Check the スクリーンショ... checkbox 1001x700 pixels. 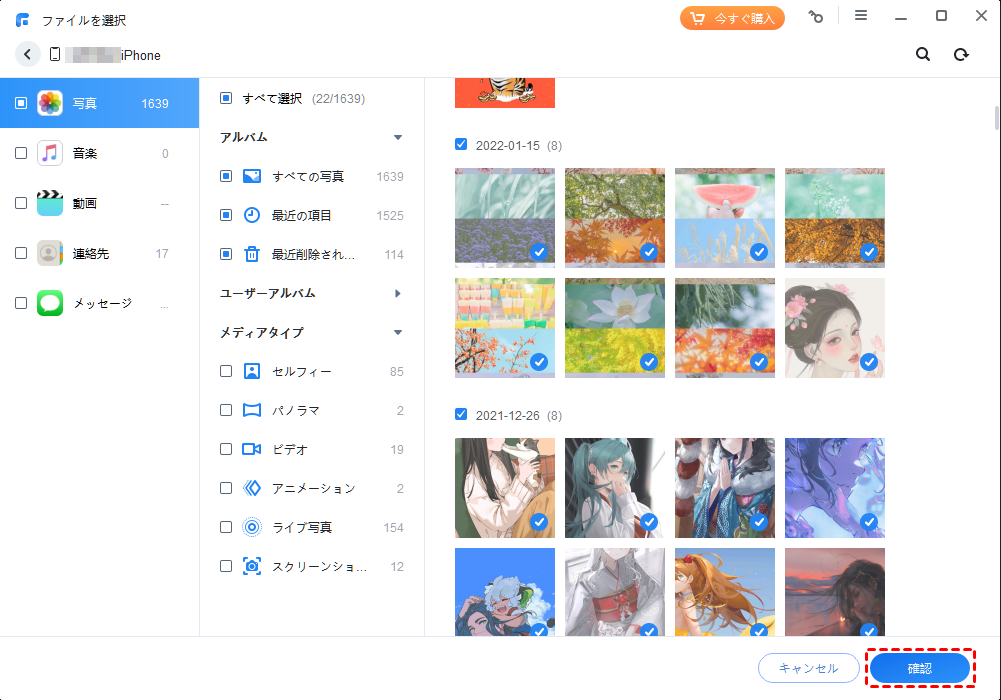(226, 566)
